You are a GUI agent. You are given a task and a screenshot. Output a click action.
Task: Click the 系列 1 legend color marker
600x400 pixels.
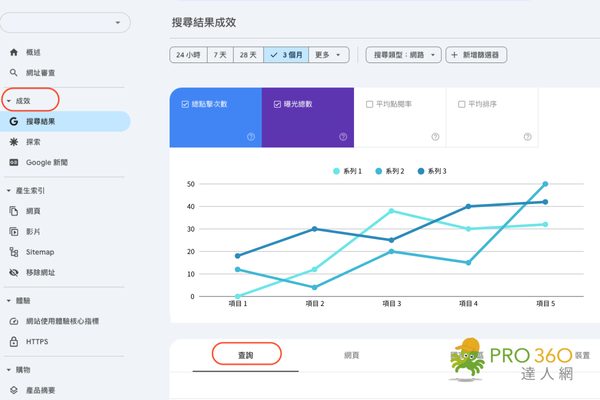click(x=335, y=171)
